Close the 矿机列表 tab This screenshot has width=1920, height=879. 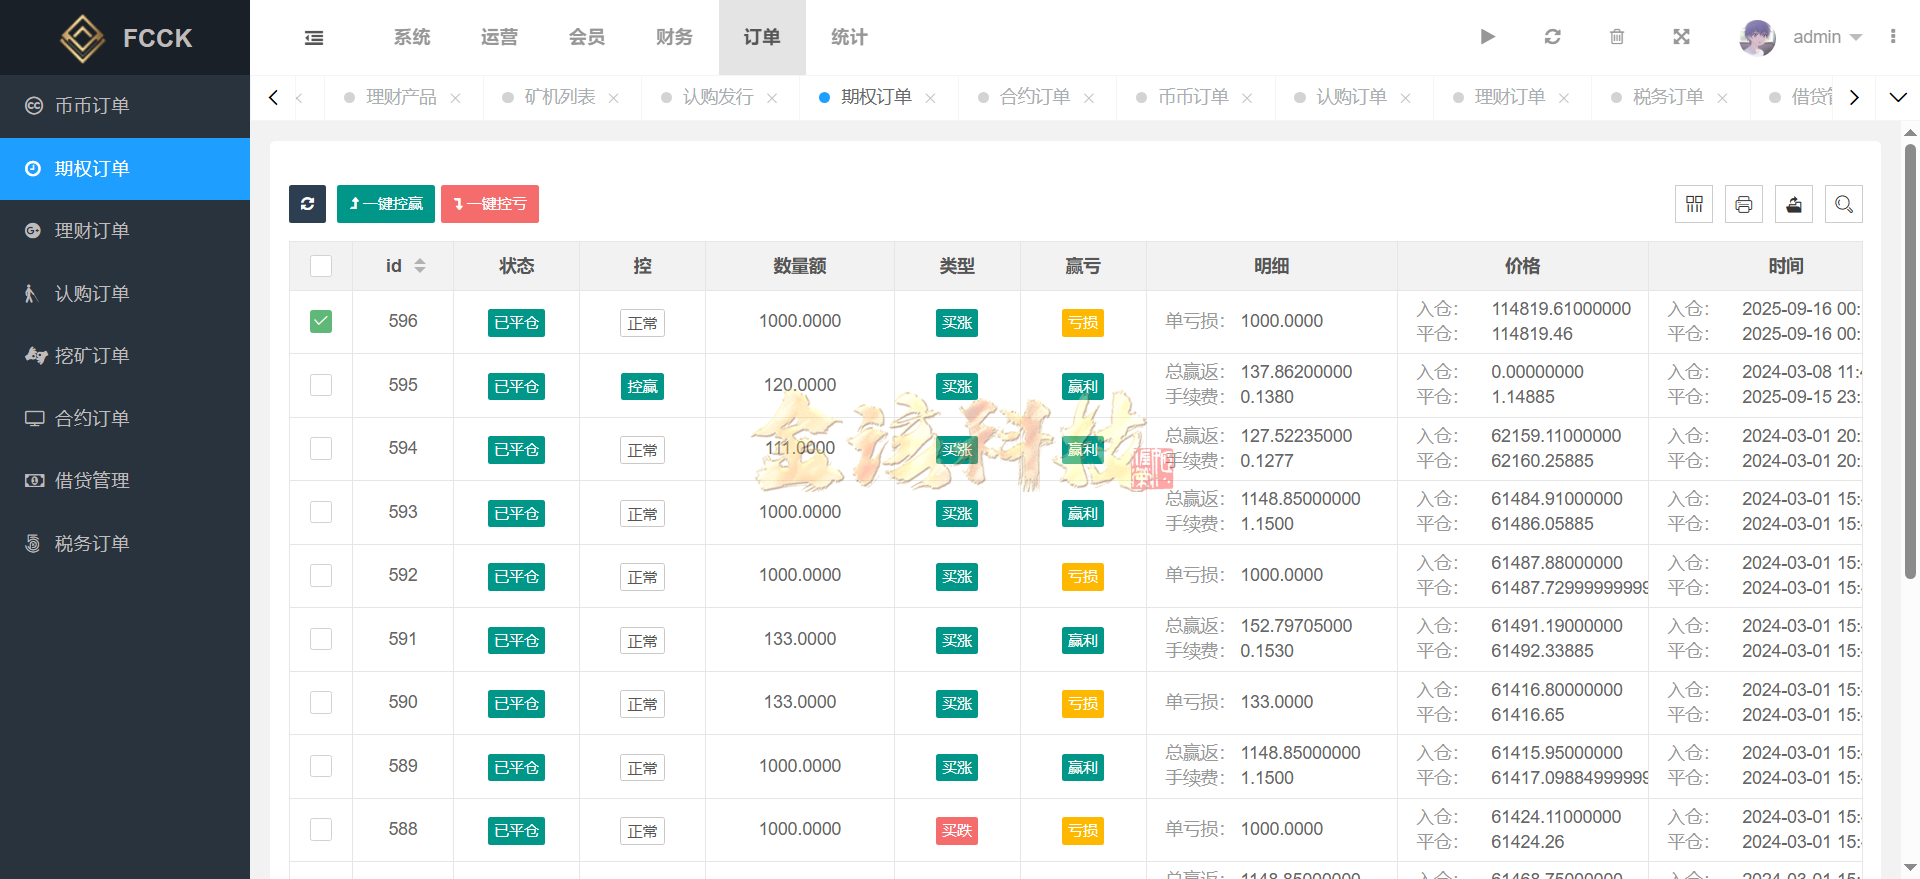614,98
